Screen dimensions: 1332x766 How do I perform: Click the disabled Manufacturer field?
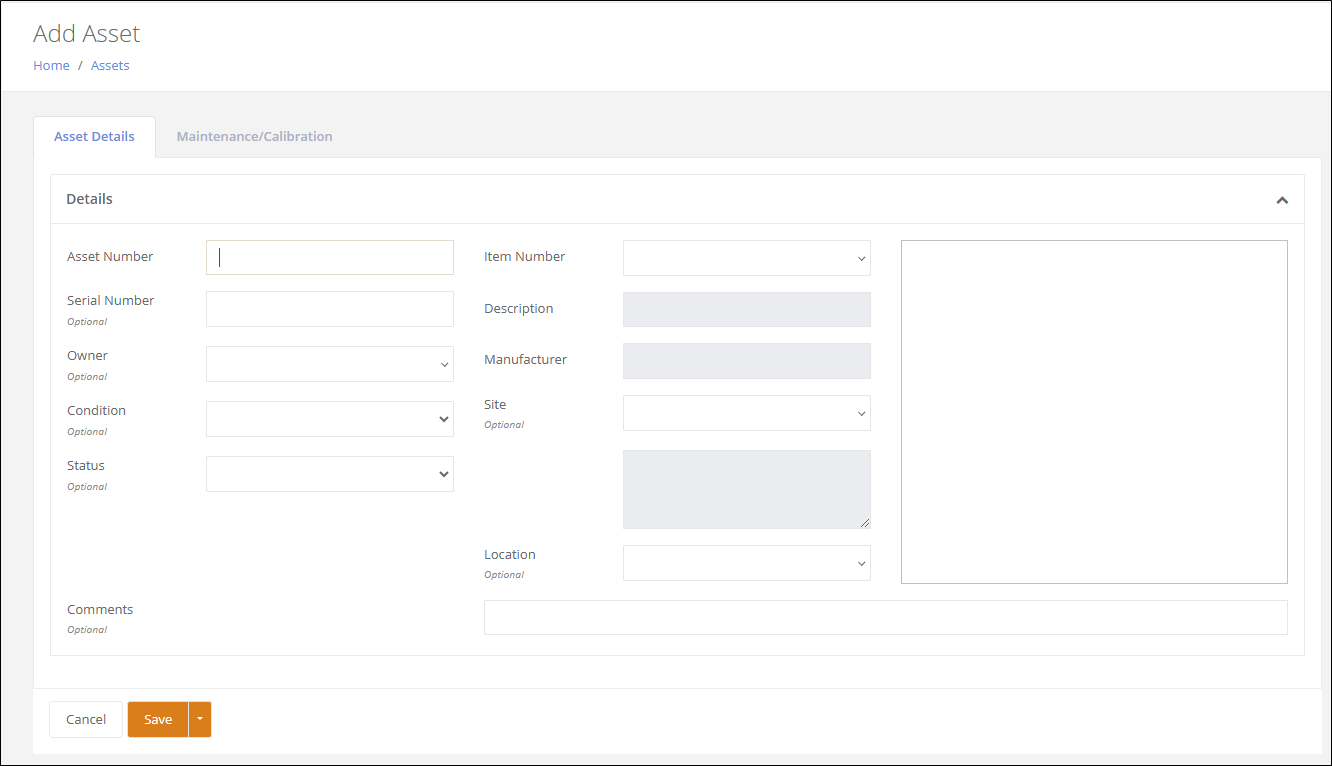[x=747, y=361]
